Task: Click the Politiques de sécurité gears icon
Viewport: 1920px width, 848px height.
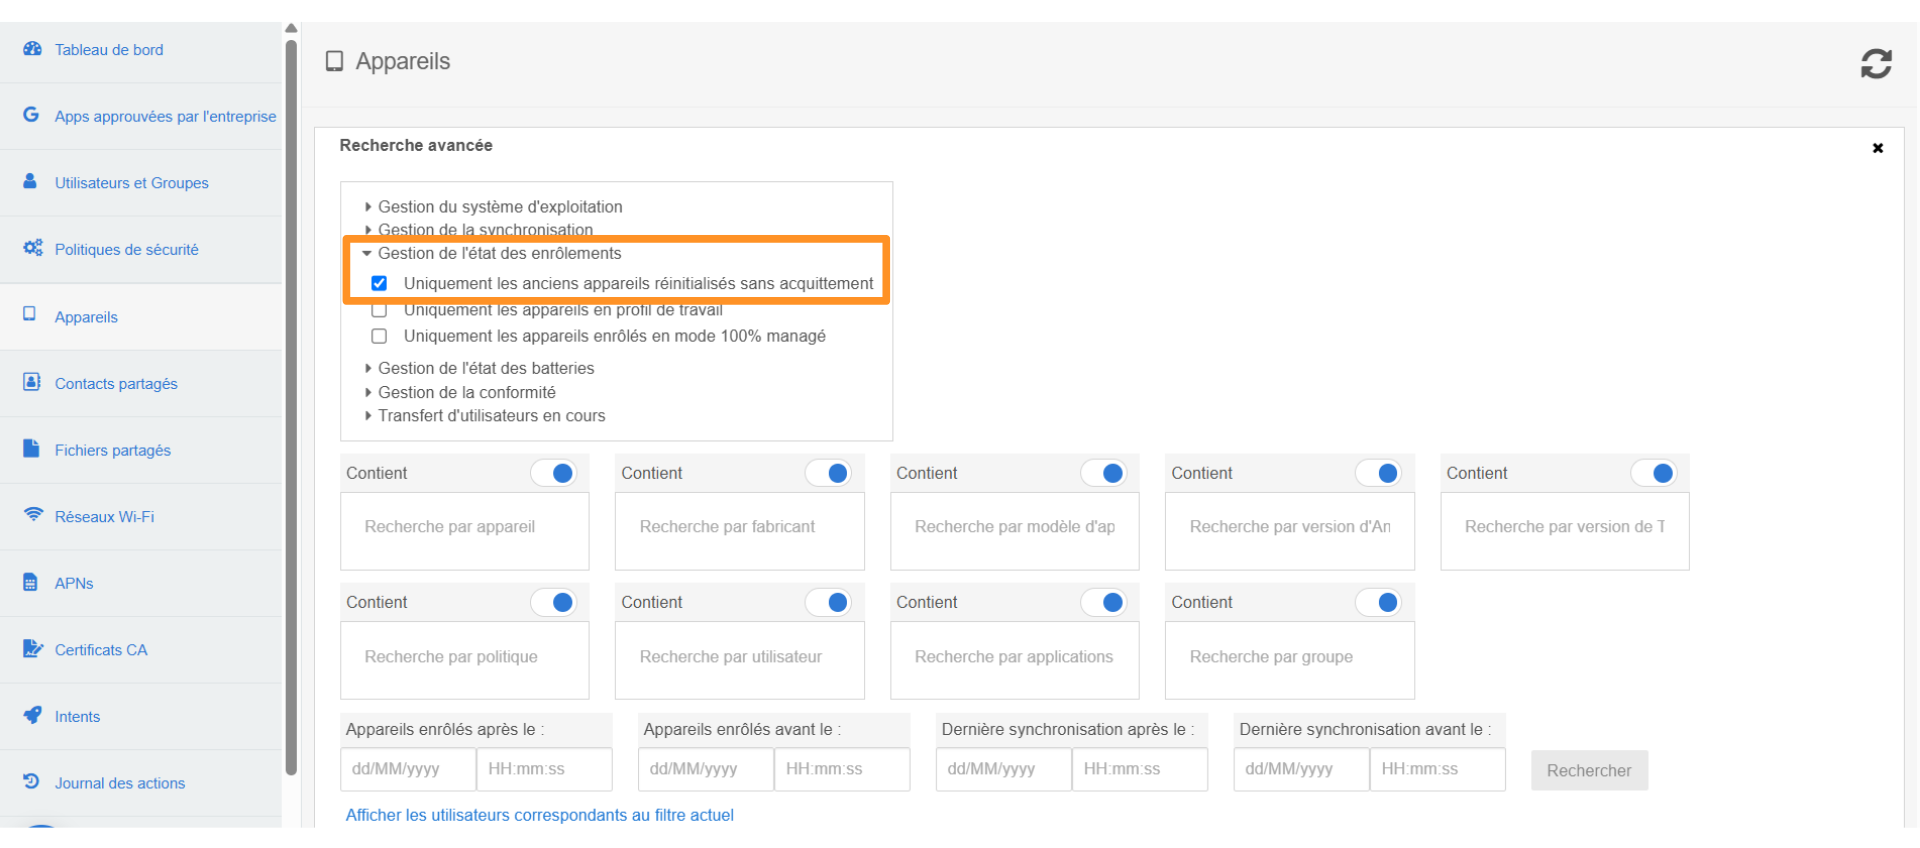Action: pyautogui.click(x=32, y=248)
